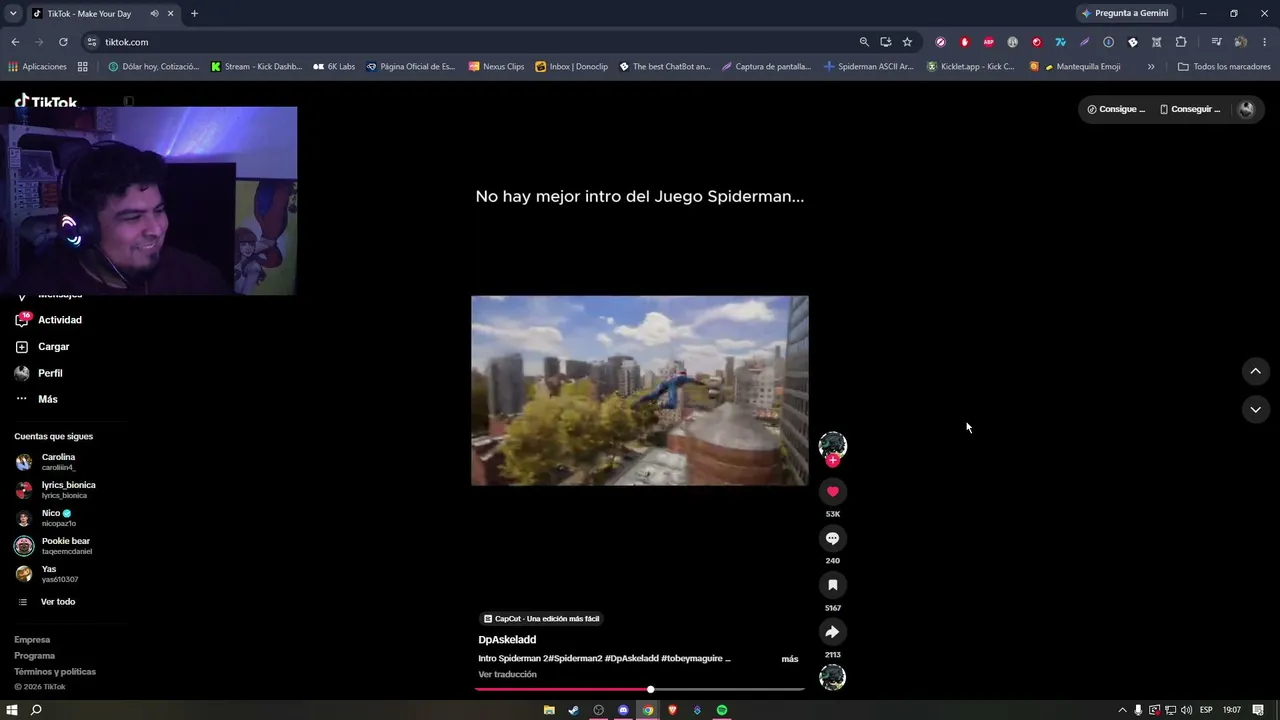
Task: Open the Más menu item
Action: (48, 399)
